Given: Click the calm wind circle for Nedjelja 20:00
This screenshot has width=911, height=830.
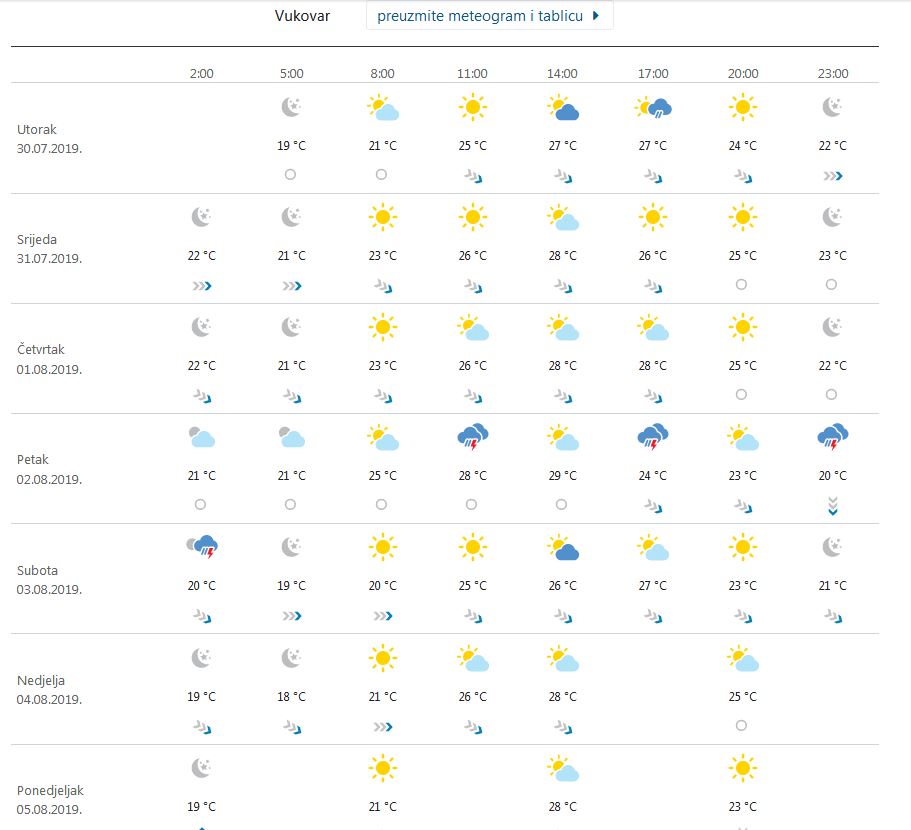Looking at the screenshot, I should tap(741, 725).
